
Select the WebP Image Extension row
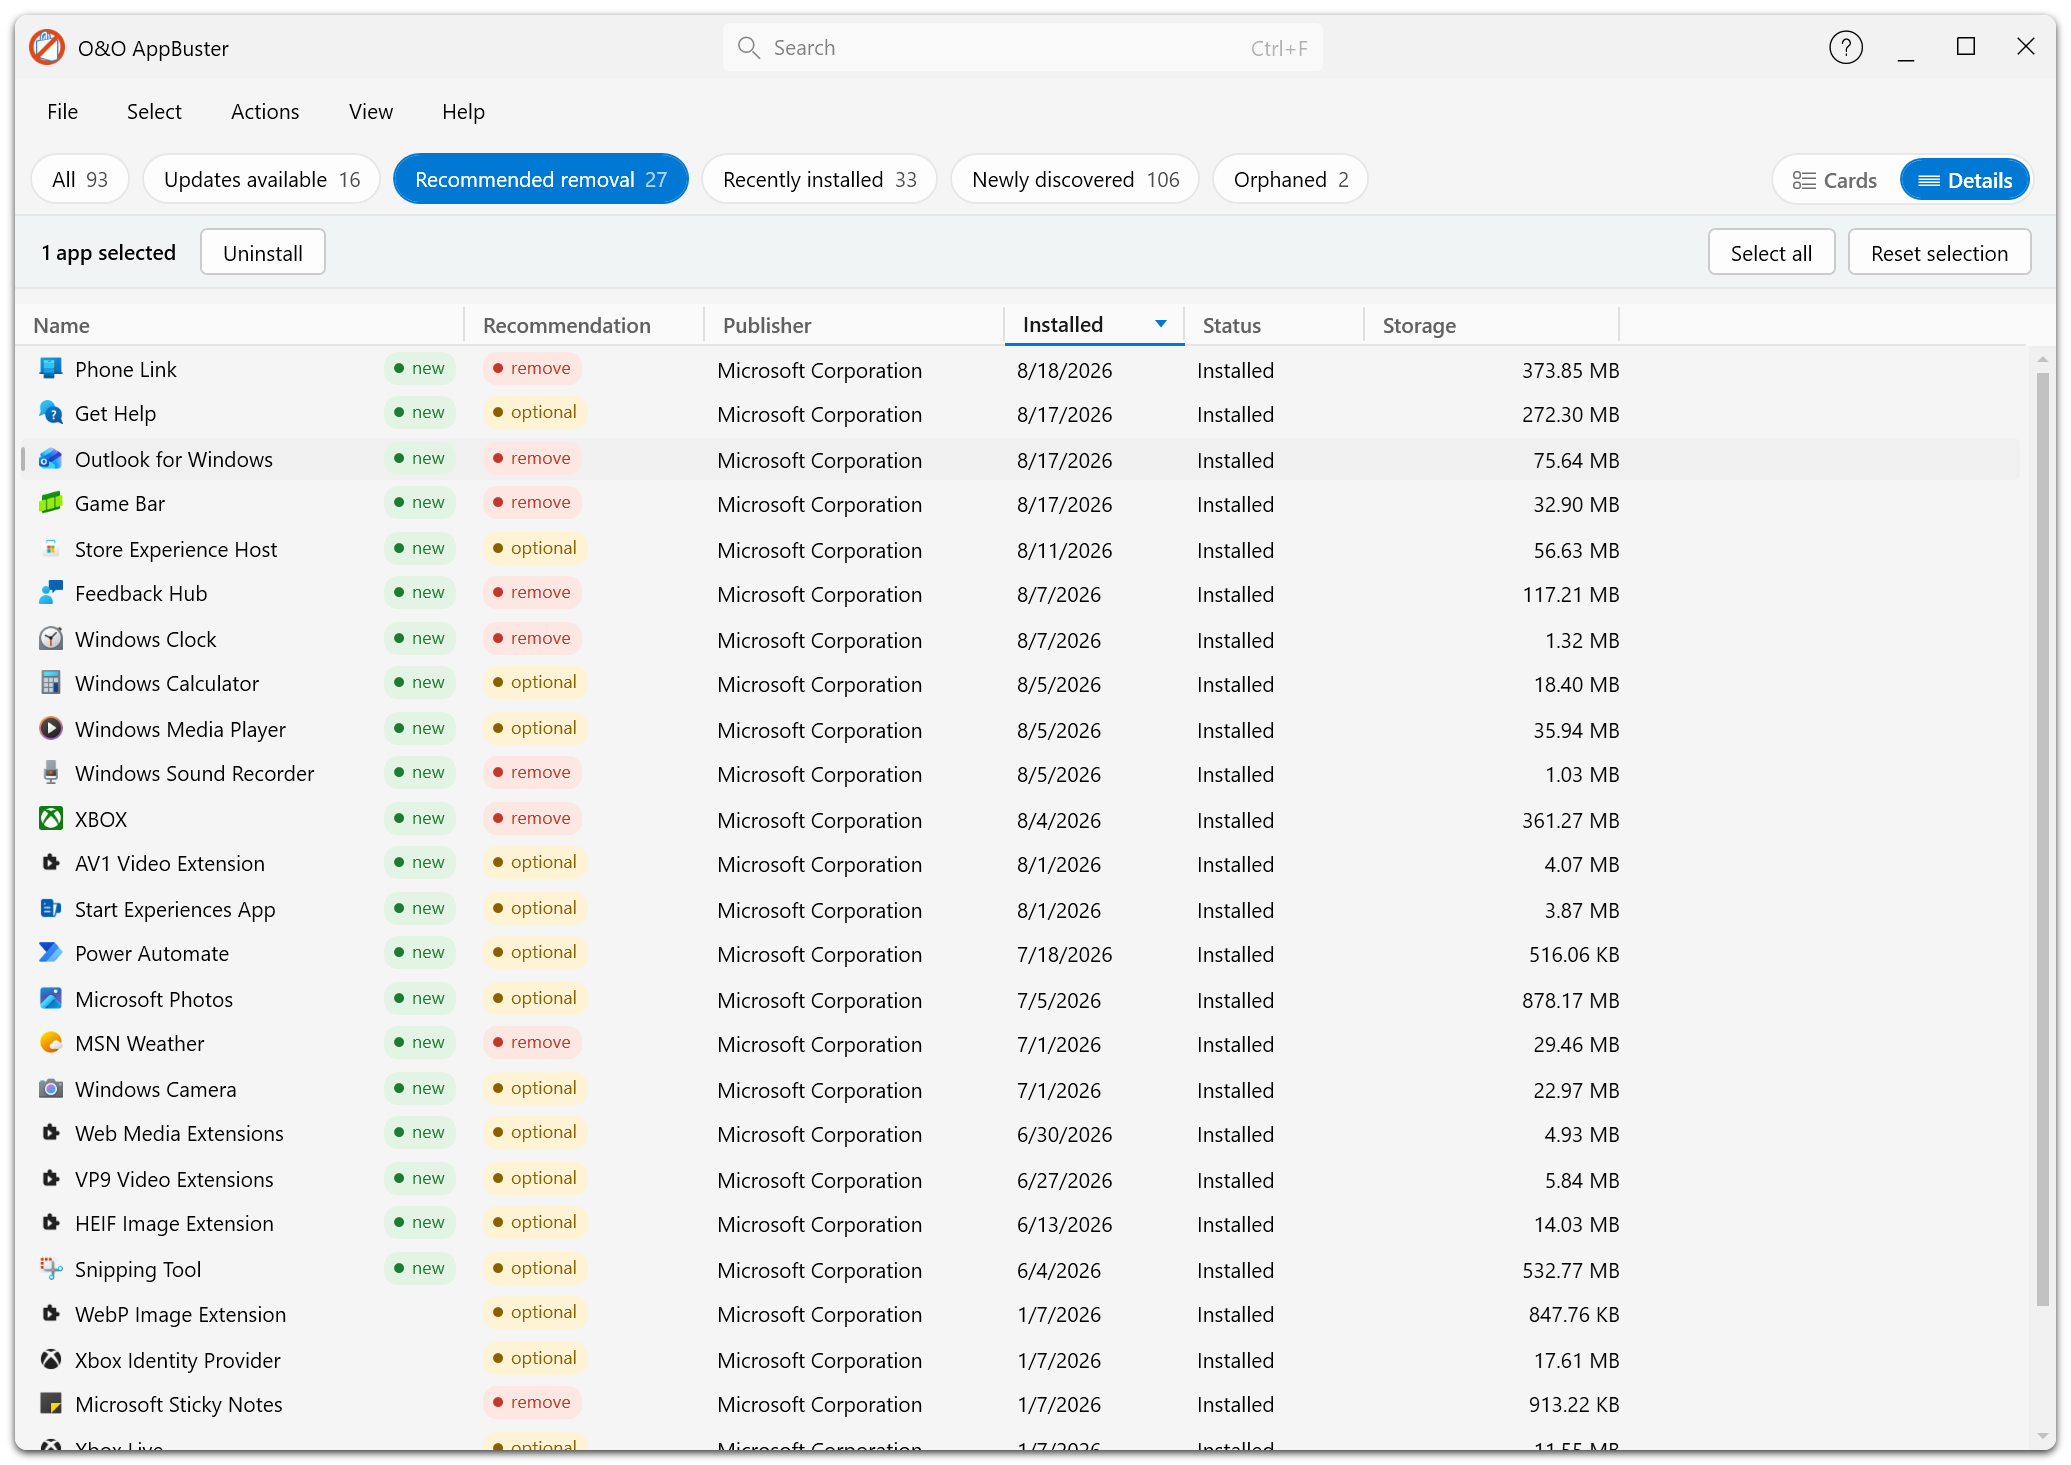click(1020, 1314)
